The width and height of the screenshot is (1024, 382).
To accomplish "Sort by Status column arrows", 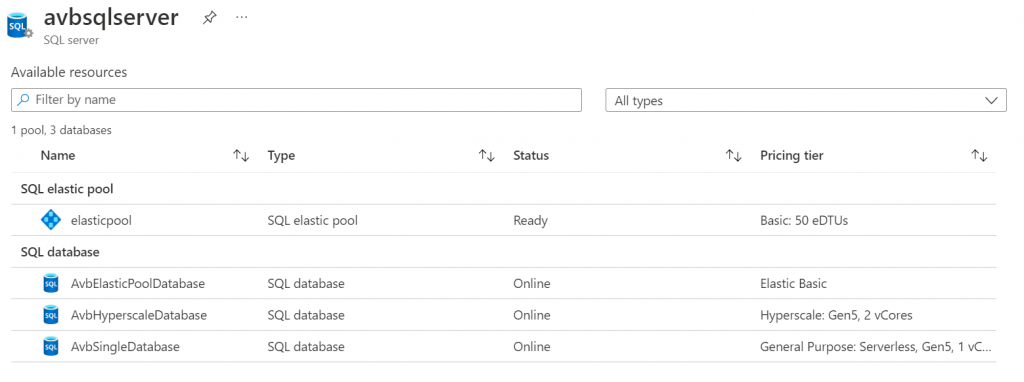I will 733,155.
